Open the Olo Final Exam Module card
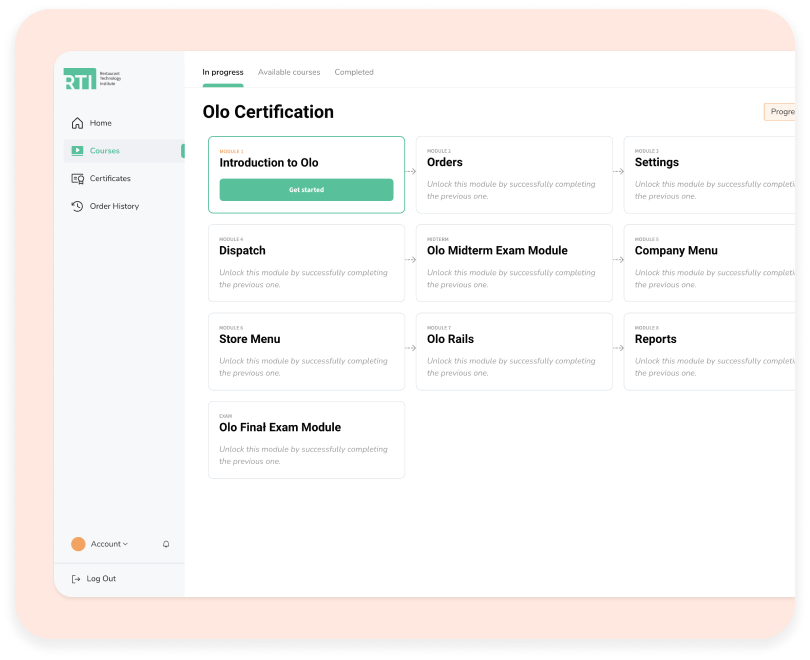Image resolution: width=810 pixels, height=660 pixels. pyautogui.click(x=306, y=440)
